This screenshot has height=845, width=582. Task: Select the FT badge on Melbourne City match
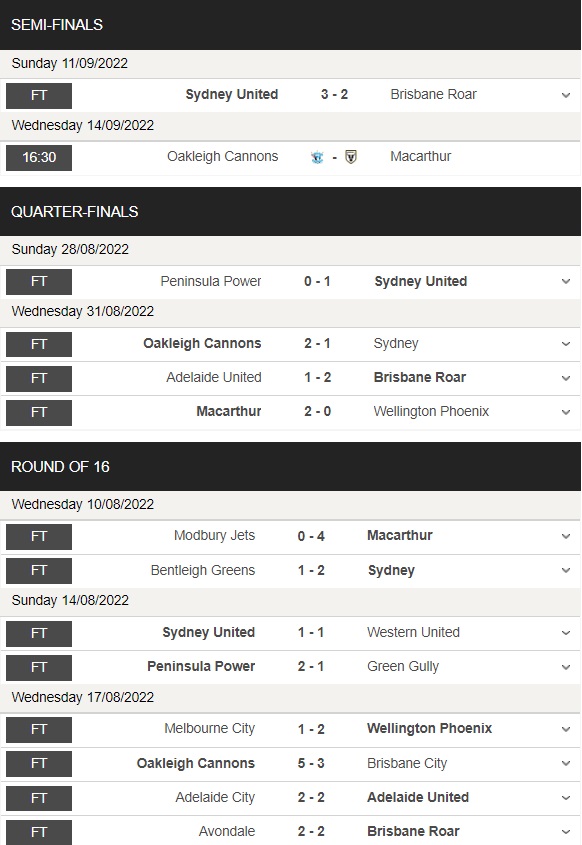pos(38,728)
